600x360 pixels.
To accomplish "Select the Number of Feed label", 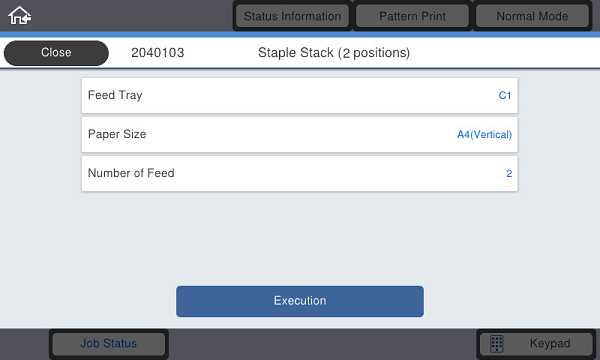I will (131, 173).
